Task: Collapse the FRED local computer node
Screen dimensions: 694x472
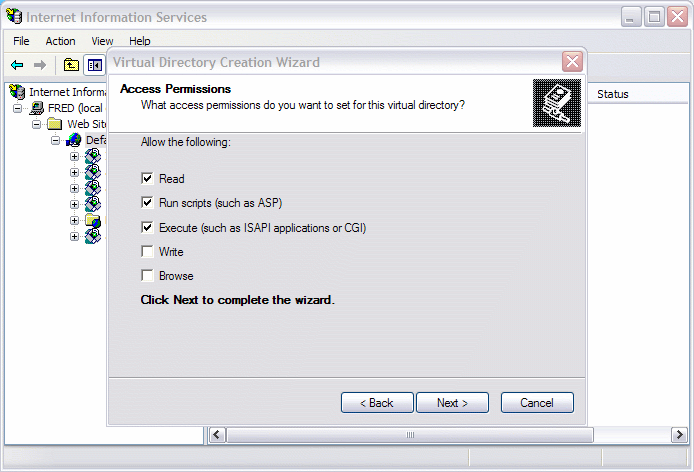Action: [17, 108]
